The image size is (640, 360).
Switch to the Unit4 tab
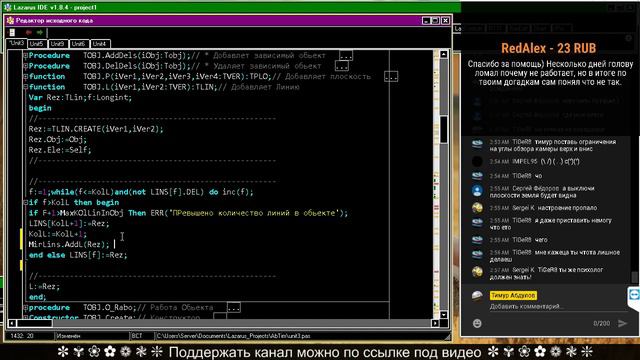pos(100,44)
